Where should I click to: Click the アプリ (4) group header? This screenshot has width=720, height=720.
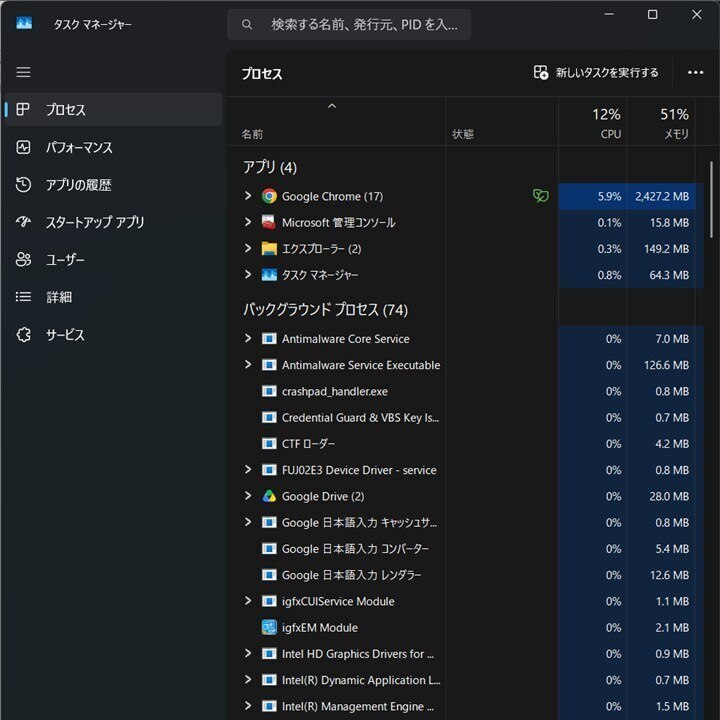click(x=270, y=167)
